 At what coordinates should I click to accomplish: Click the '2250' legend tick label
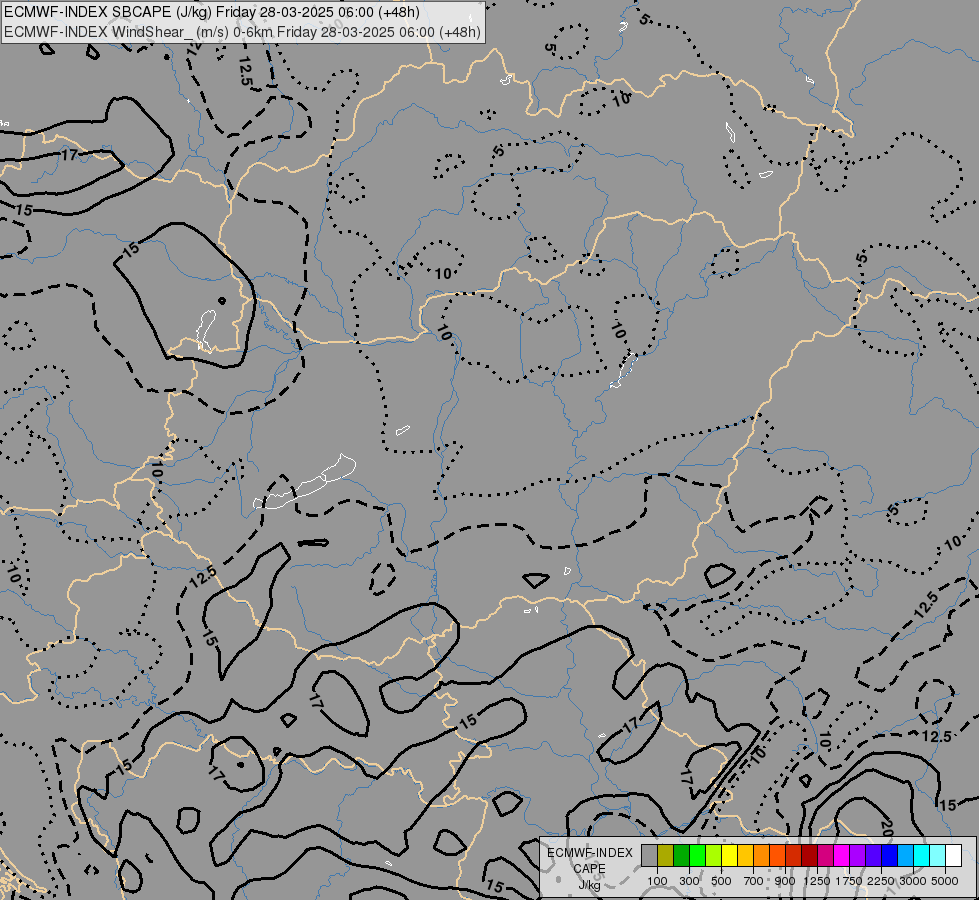[x=881, y=881]
